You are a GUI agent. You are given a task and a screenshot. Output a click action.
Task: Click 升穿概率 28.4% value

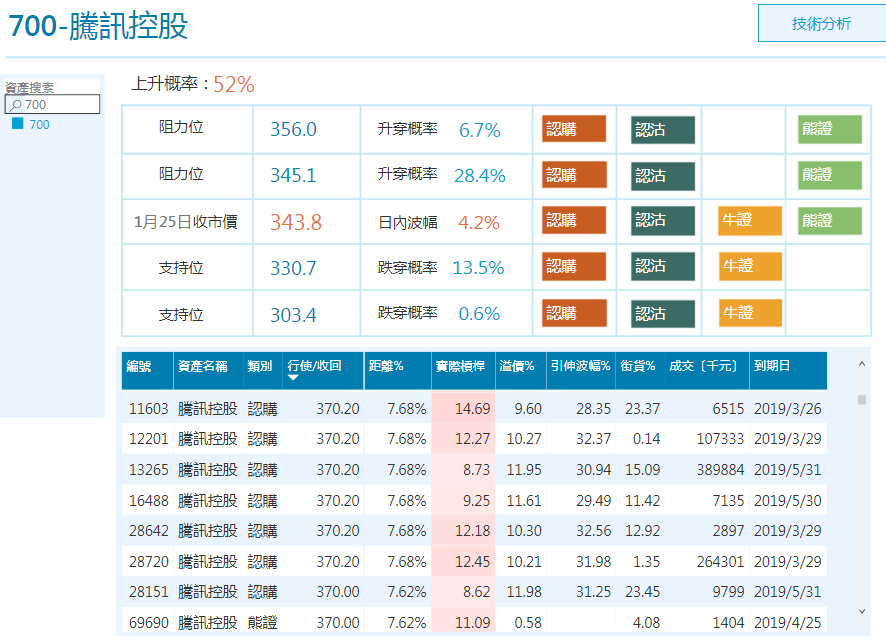(x=480, y=176)
